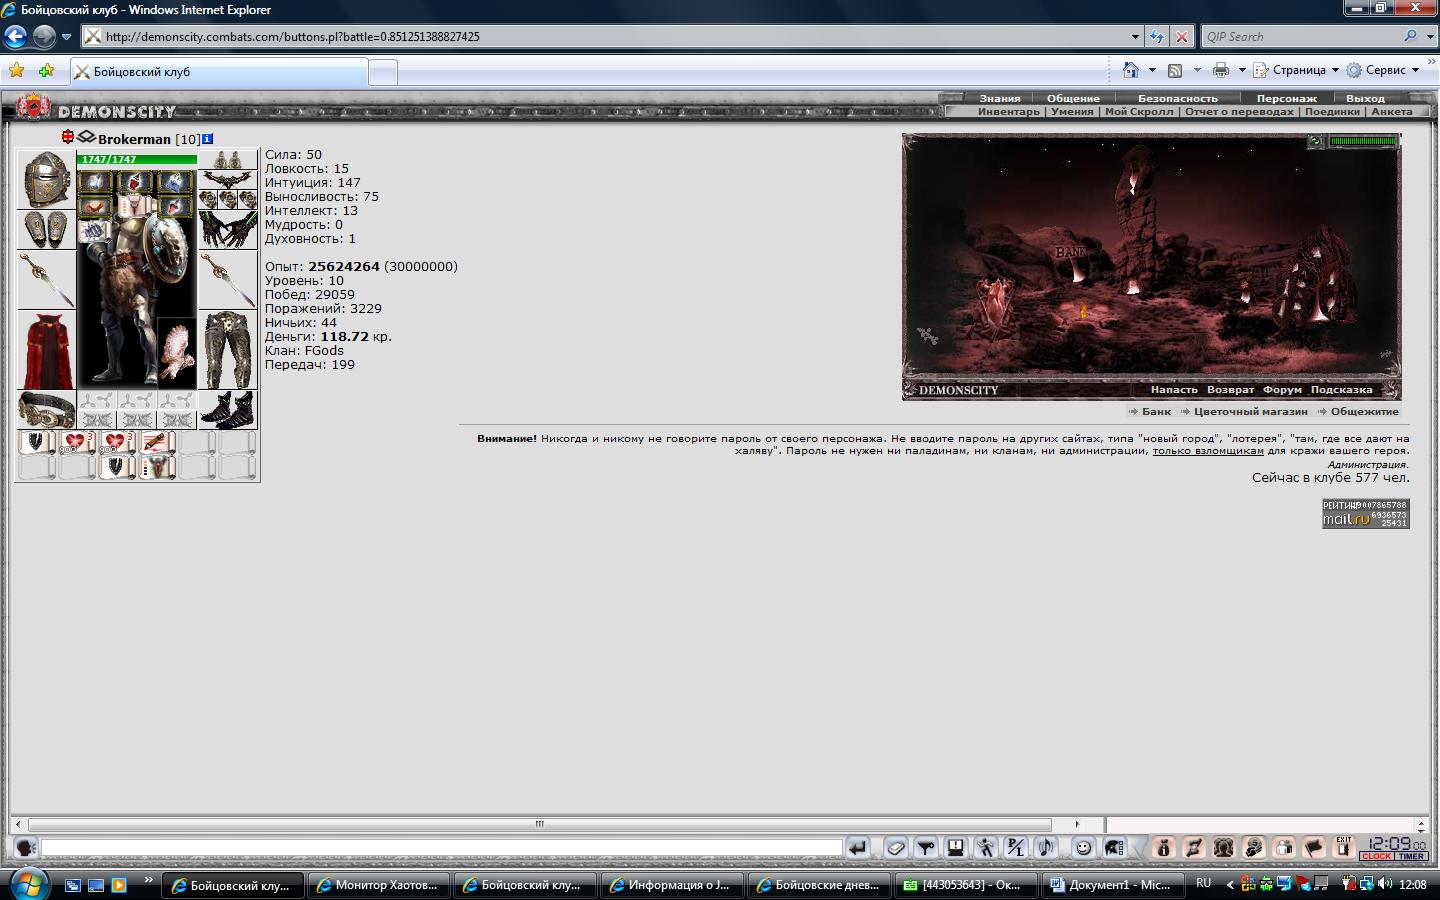Open Brokerman character info icon
This screenshot has height=900, width=1440.
pos(207,139)
